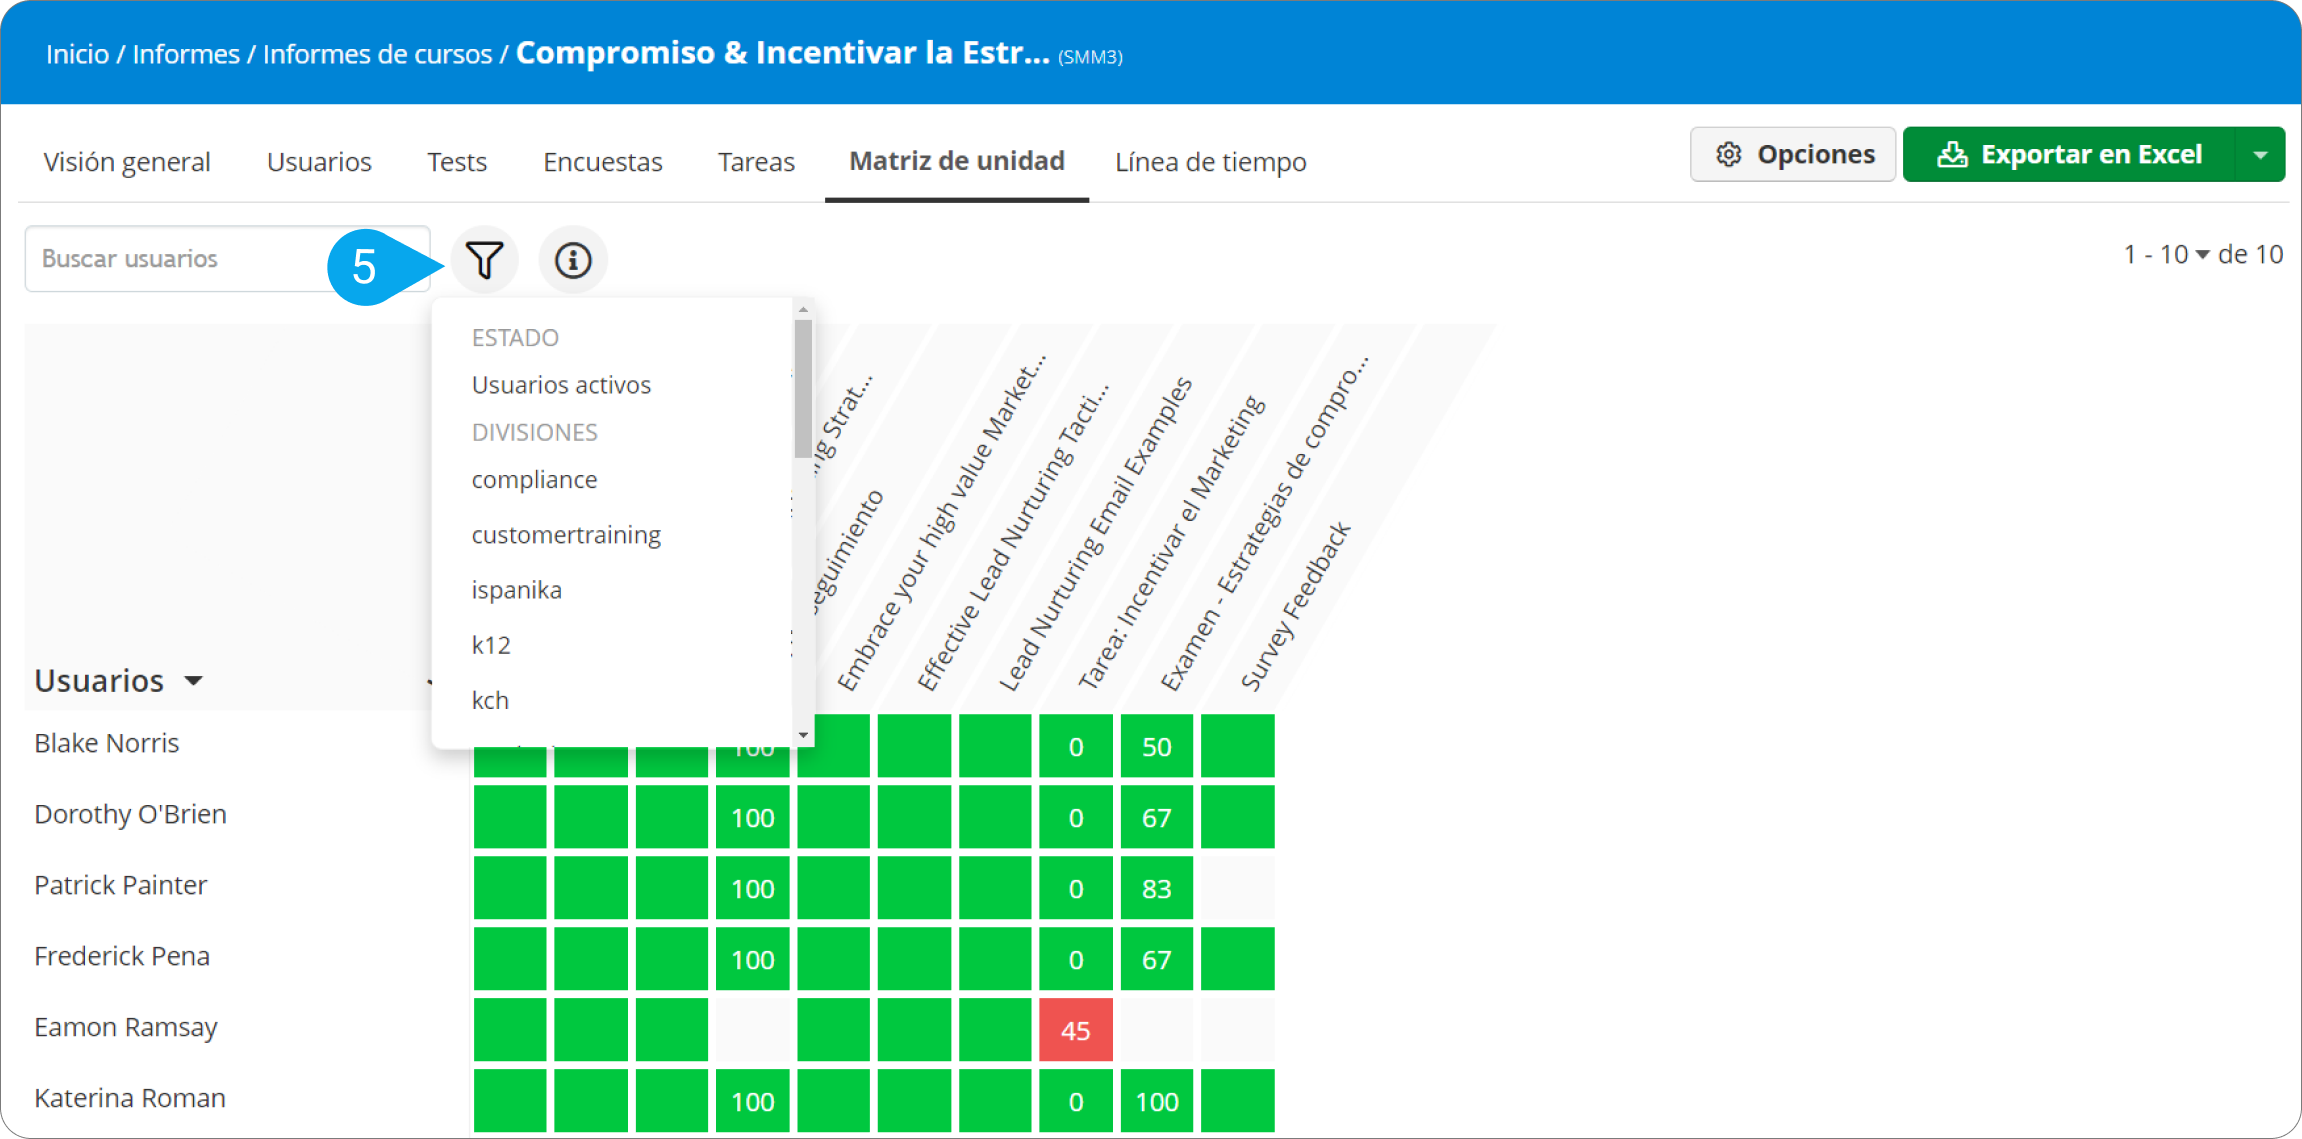Select customertraining in divisions list
The height and width of the screenshot is (1139, 2302).
tap(566, 535)
